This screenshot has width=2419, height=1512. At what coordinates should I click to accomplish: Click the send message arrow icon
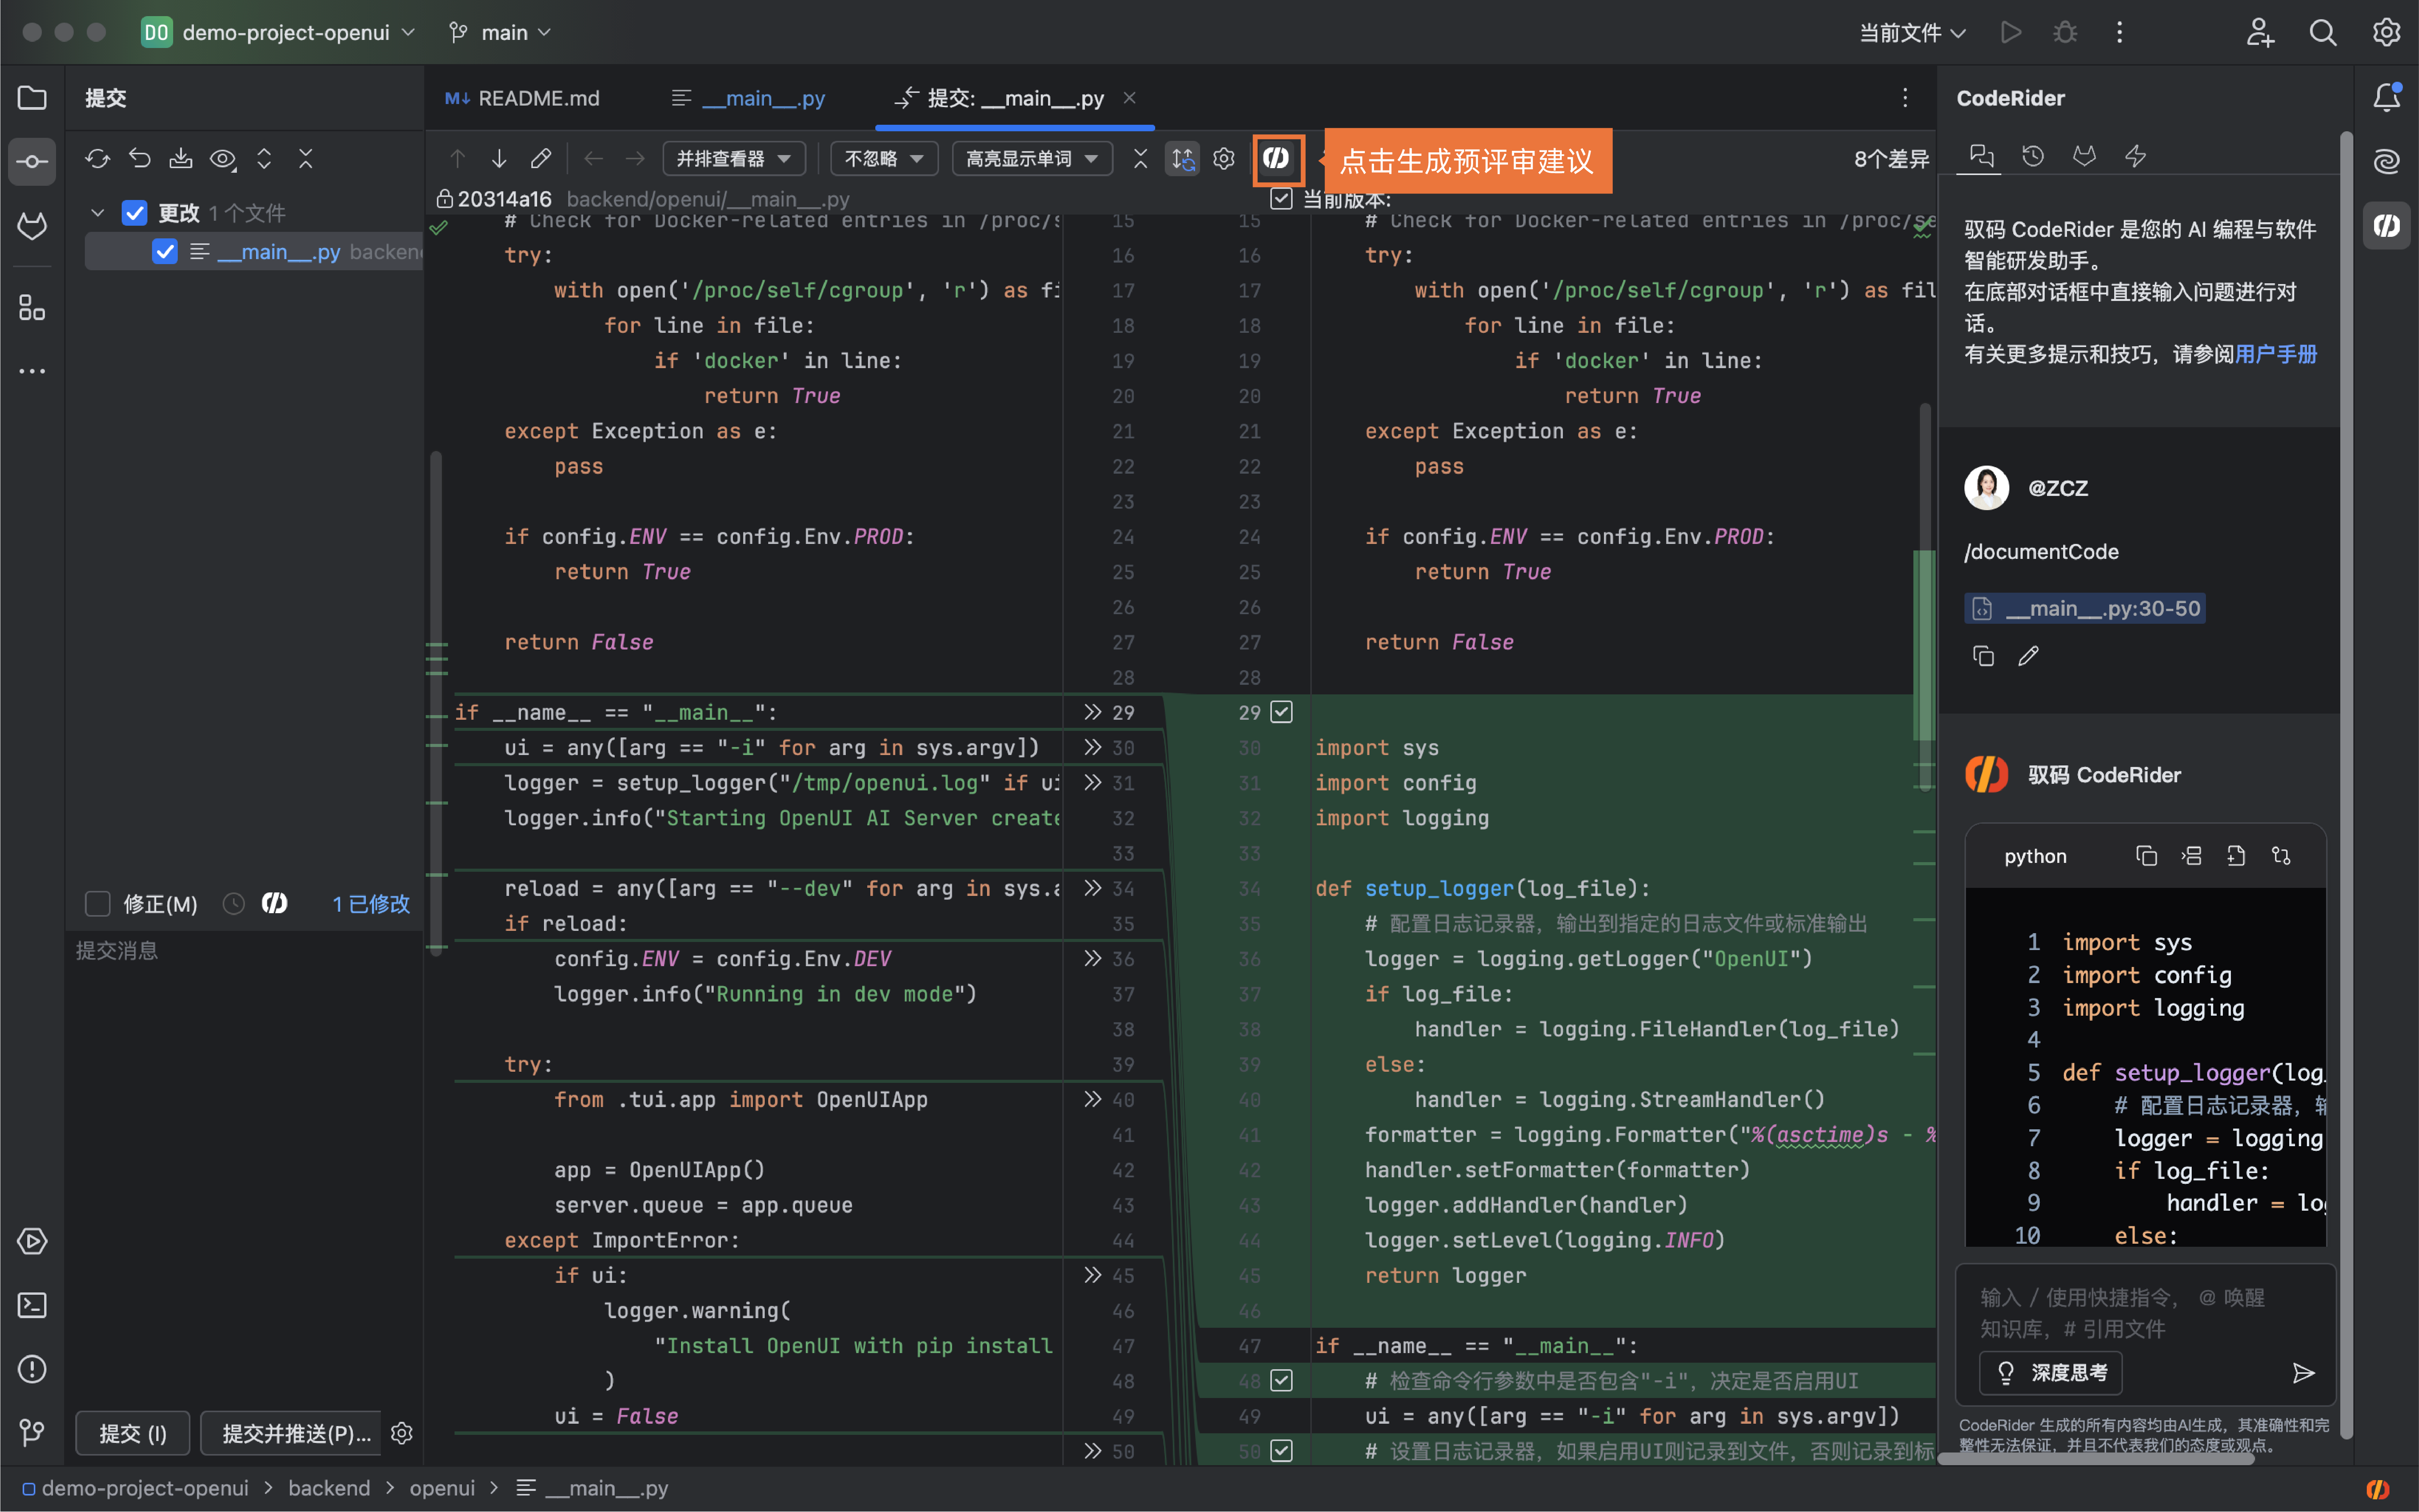[2303, 1373]
